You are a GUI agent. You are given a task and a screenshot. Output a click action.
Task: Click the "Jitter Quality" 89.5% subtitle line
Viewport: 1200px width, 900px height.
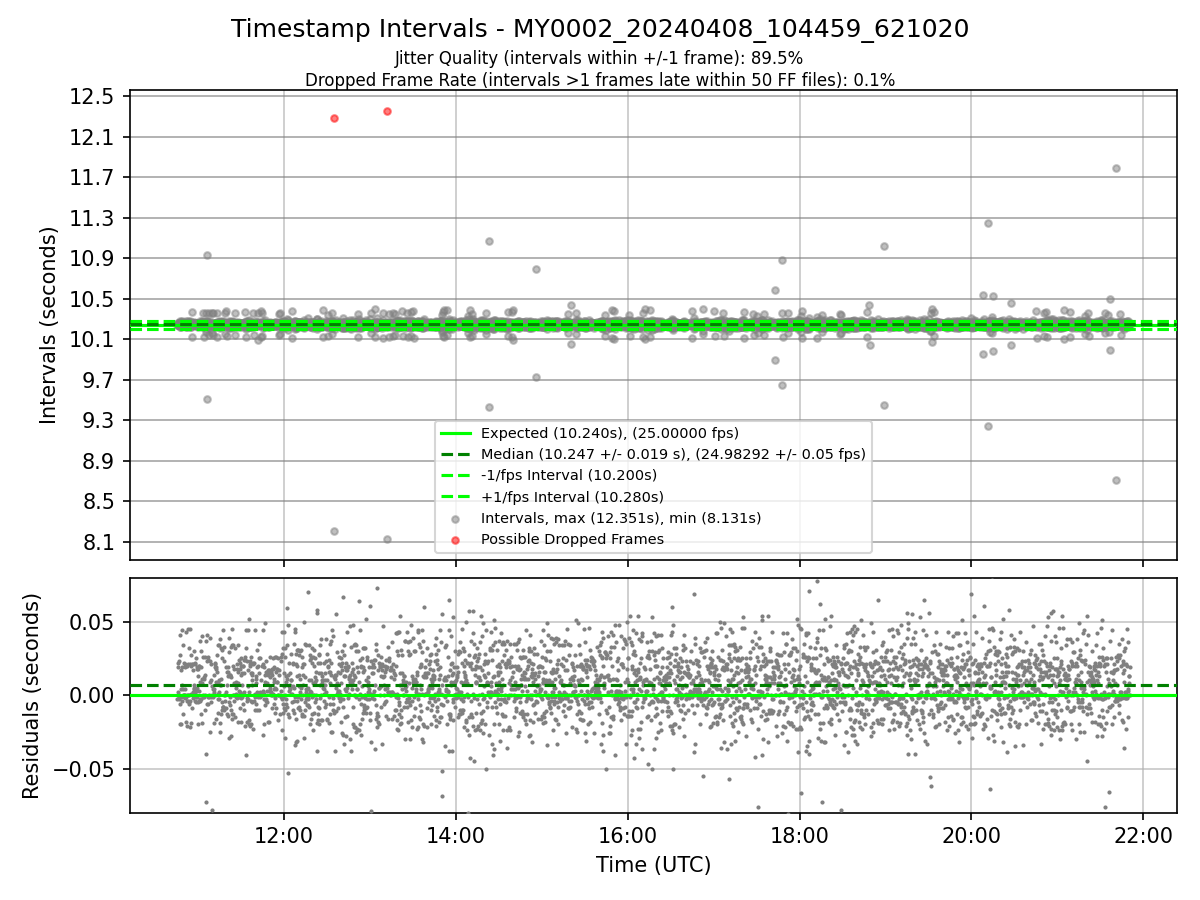[599, 58]
